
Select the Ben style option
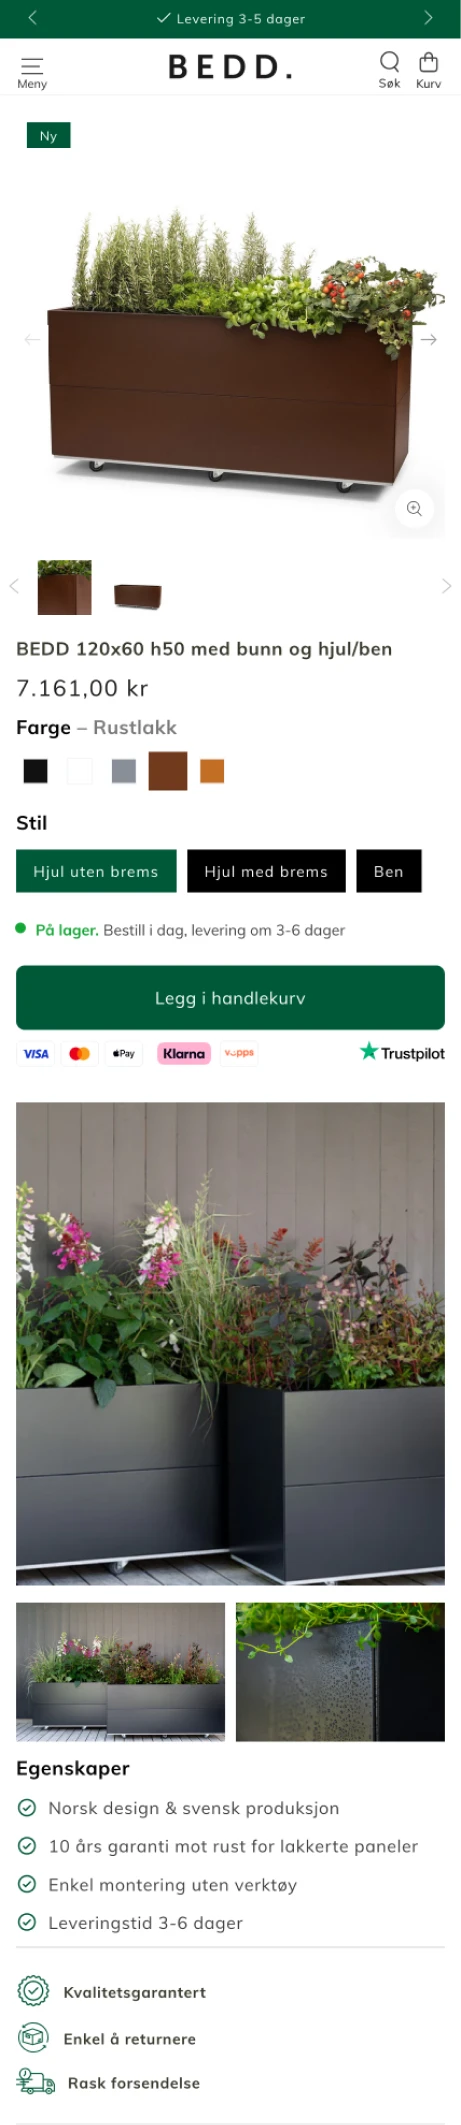point(389,871)
